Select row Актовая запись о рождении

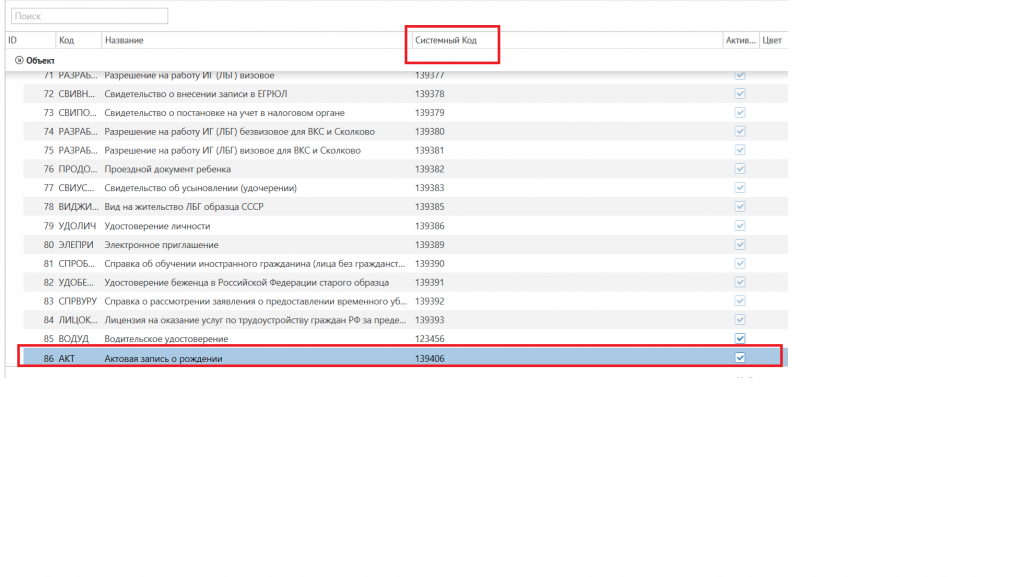tap(405, 358)
